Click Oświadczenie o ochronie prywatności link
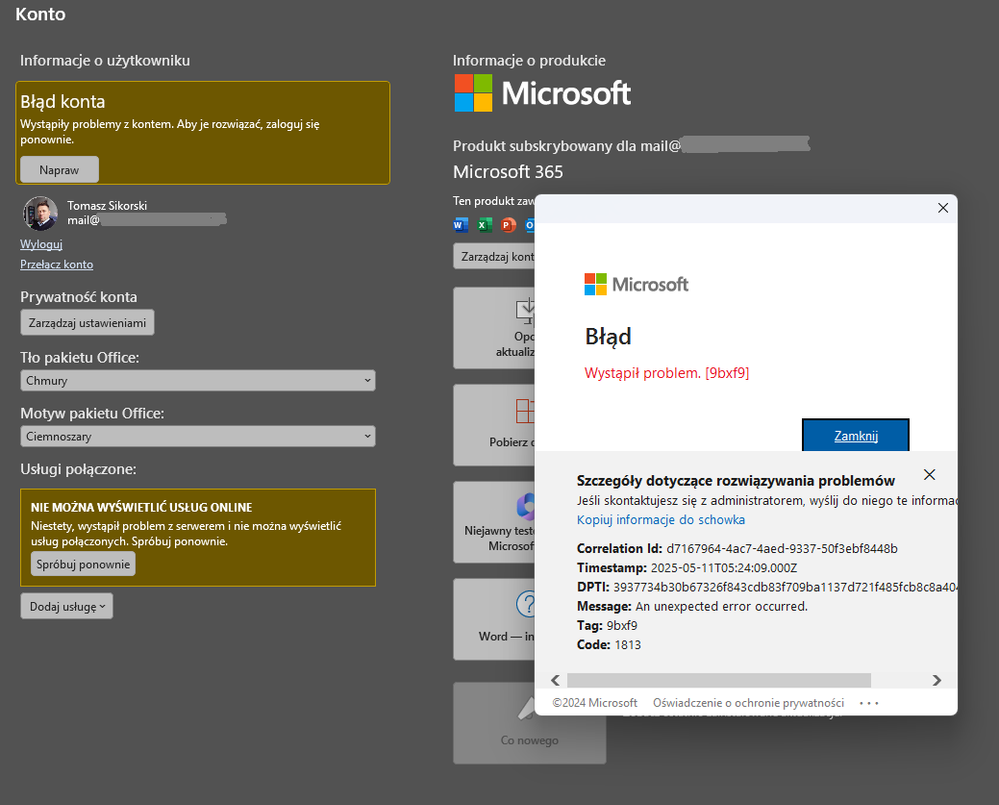 (x=749, y=702)
